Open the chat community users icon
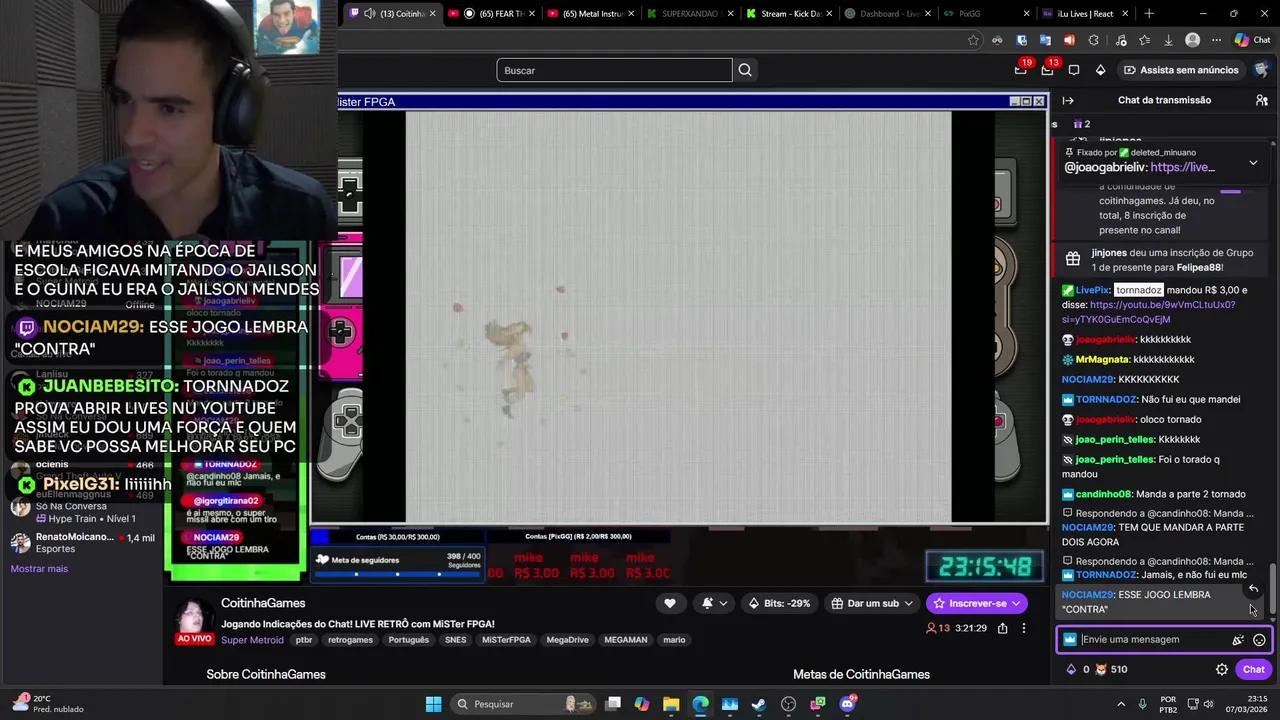 click(x=1262, y=100)
